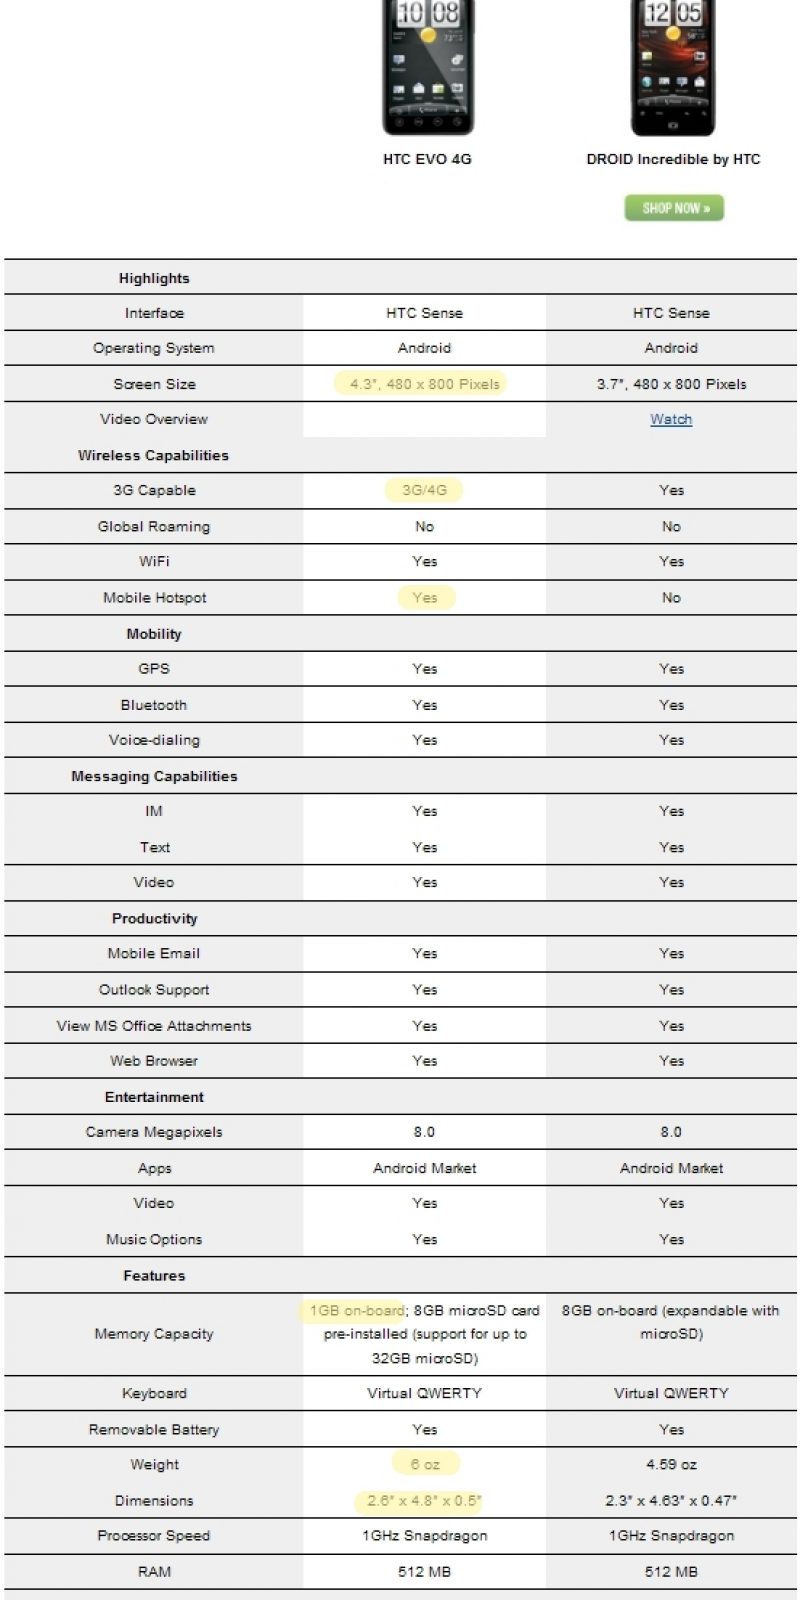Open the Watch video overview link

point(671,419)
